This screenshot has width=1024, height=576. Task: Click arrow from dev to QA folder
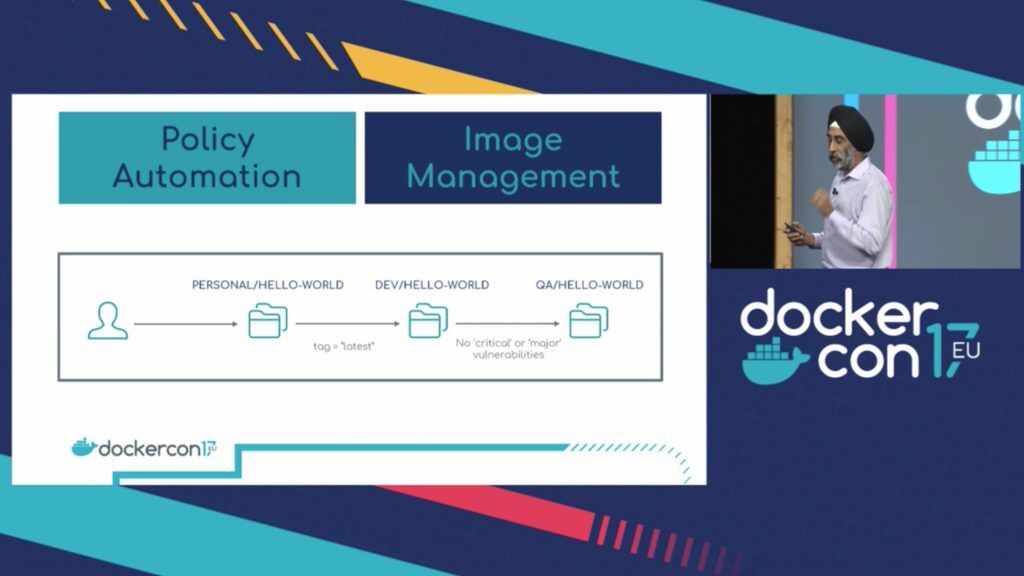pyautogui.click(x=507, y=323)
